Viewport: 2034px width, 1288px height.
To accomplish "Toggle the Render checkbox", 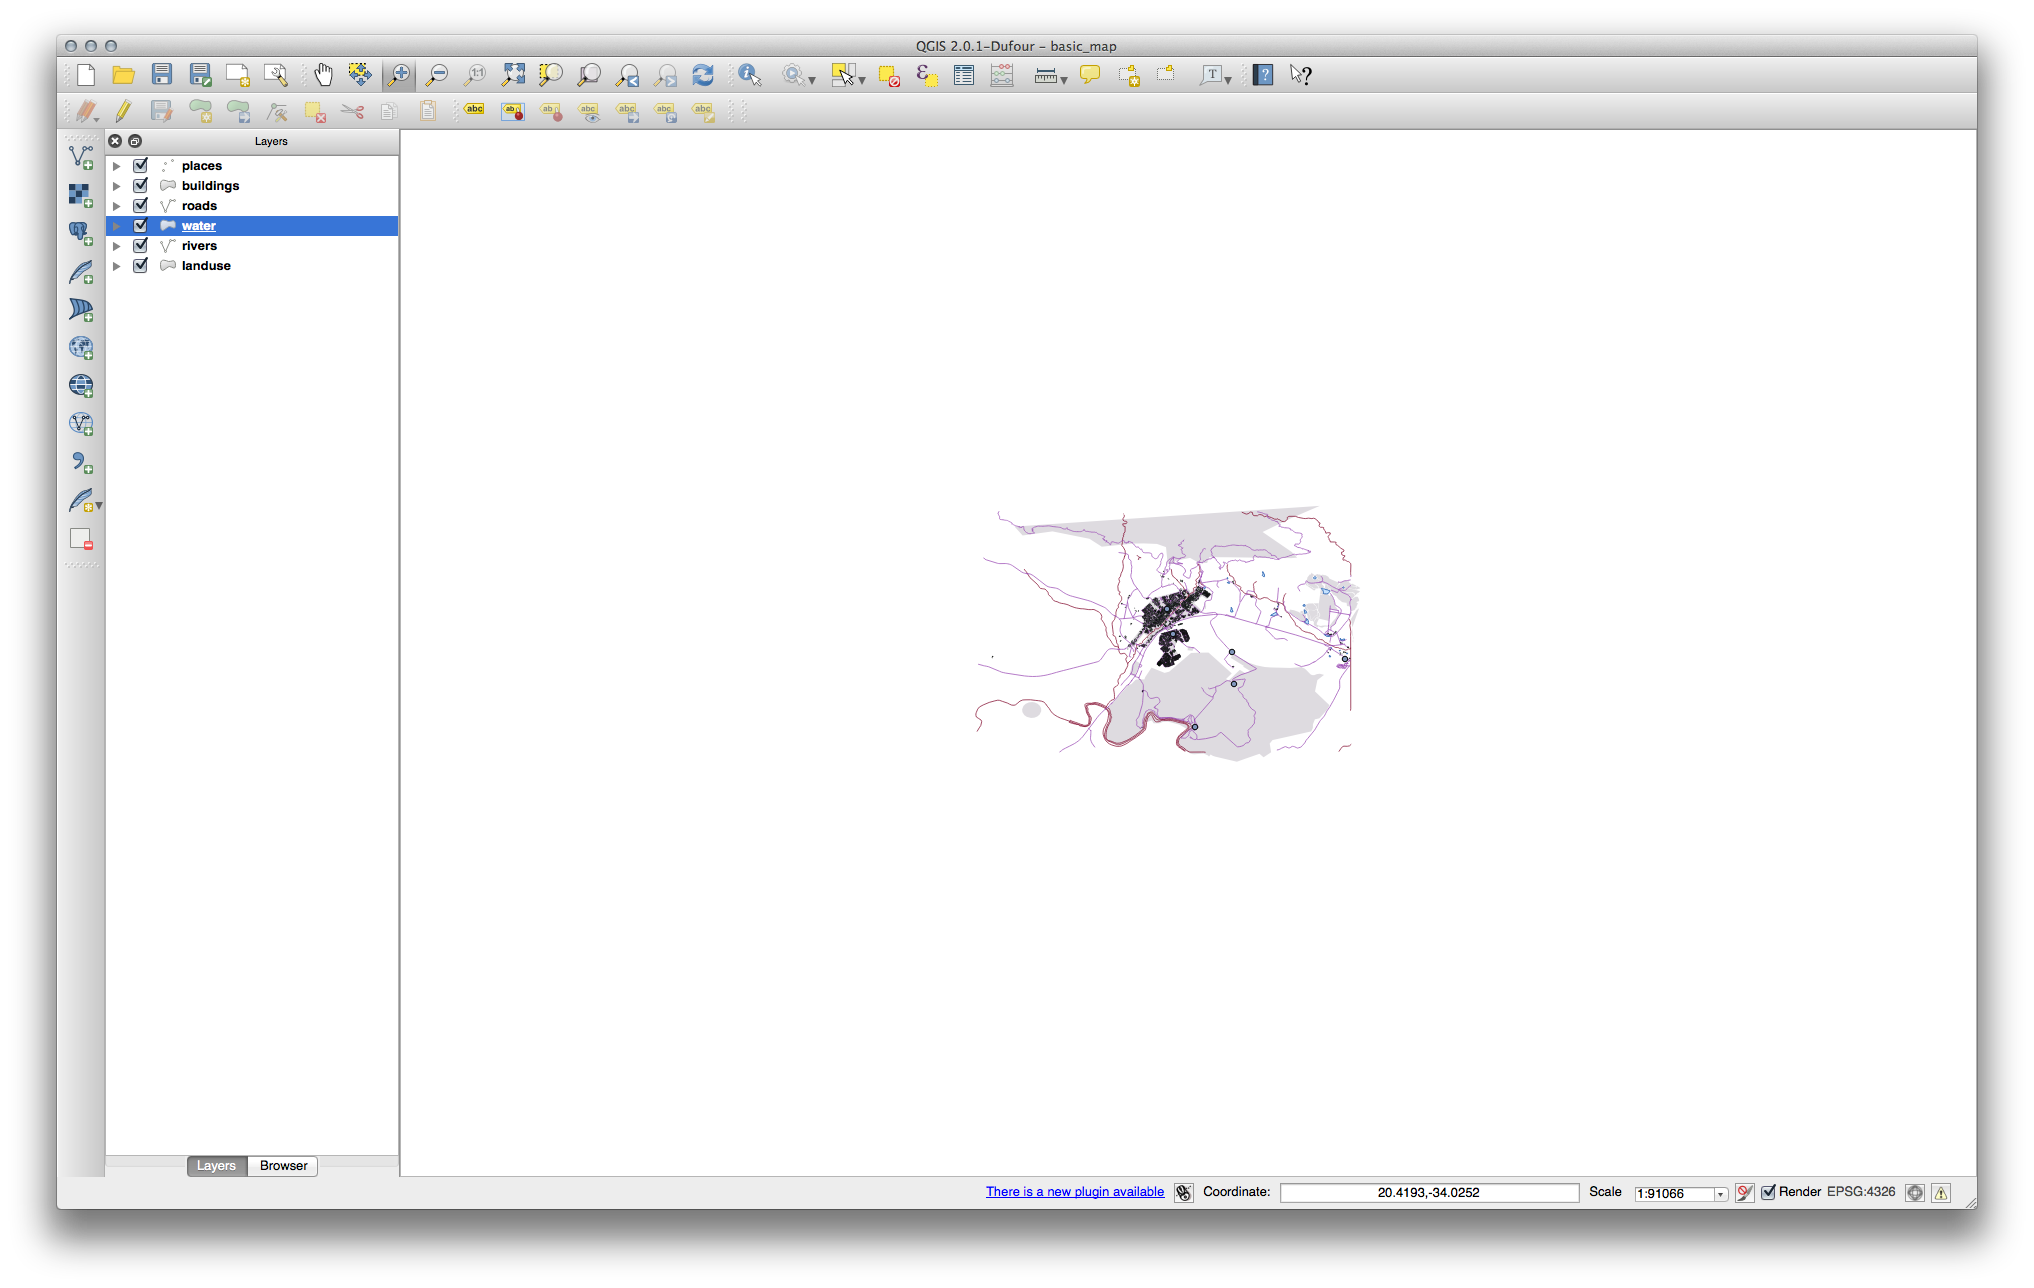I will pos(1768,1192).
